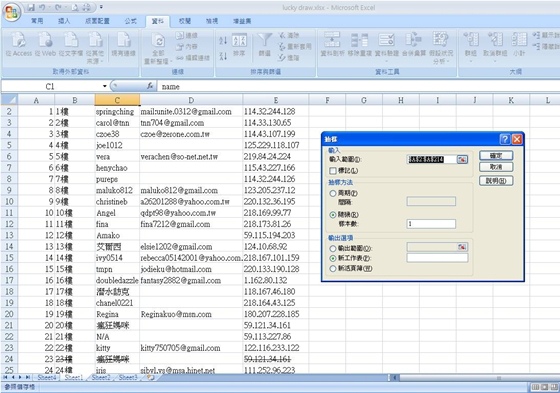Collapse dialog via input range selector icon
The height and width of the screenshot is (393, 560).
[462, 159]
